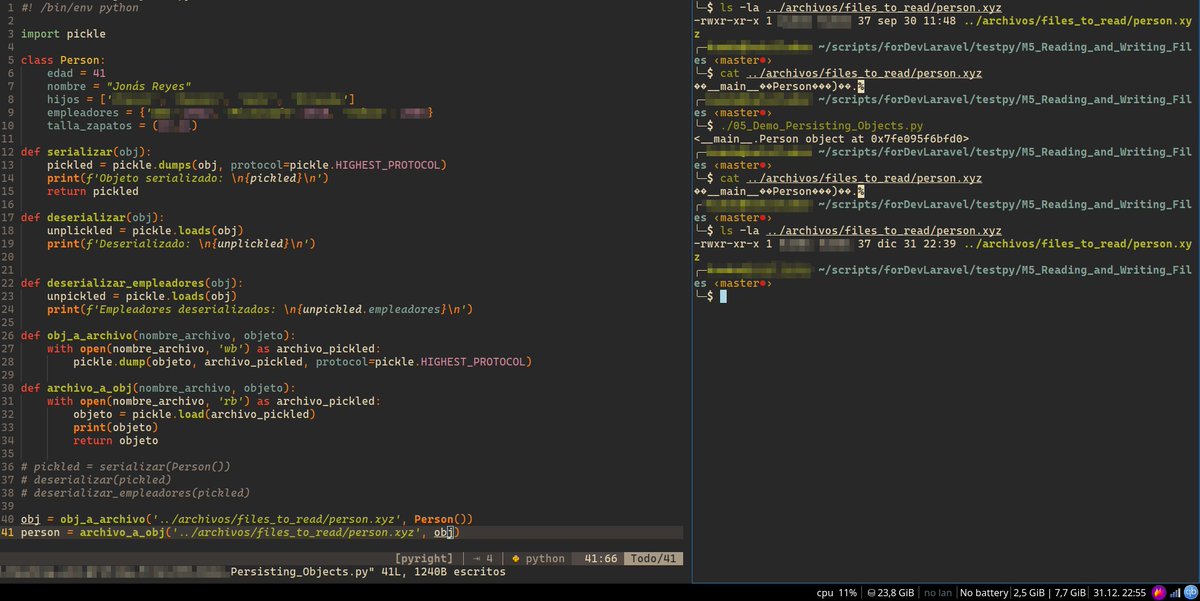Screen dimensions: 1200x601
Task: Click 'def deserializar(obj):' definition
Action: pos(93,216)
